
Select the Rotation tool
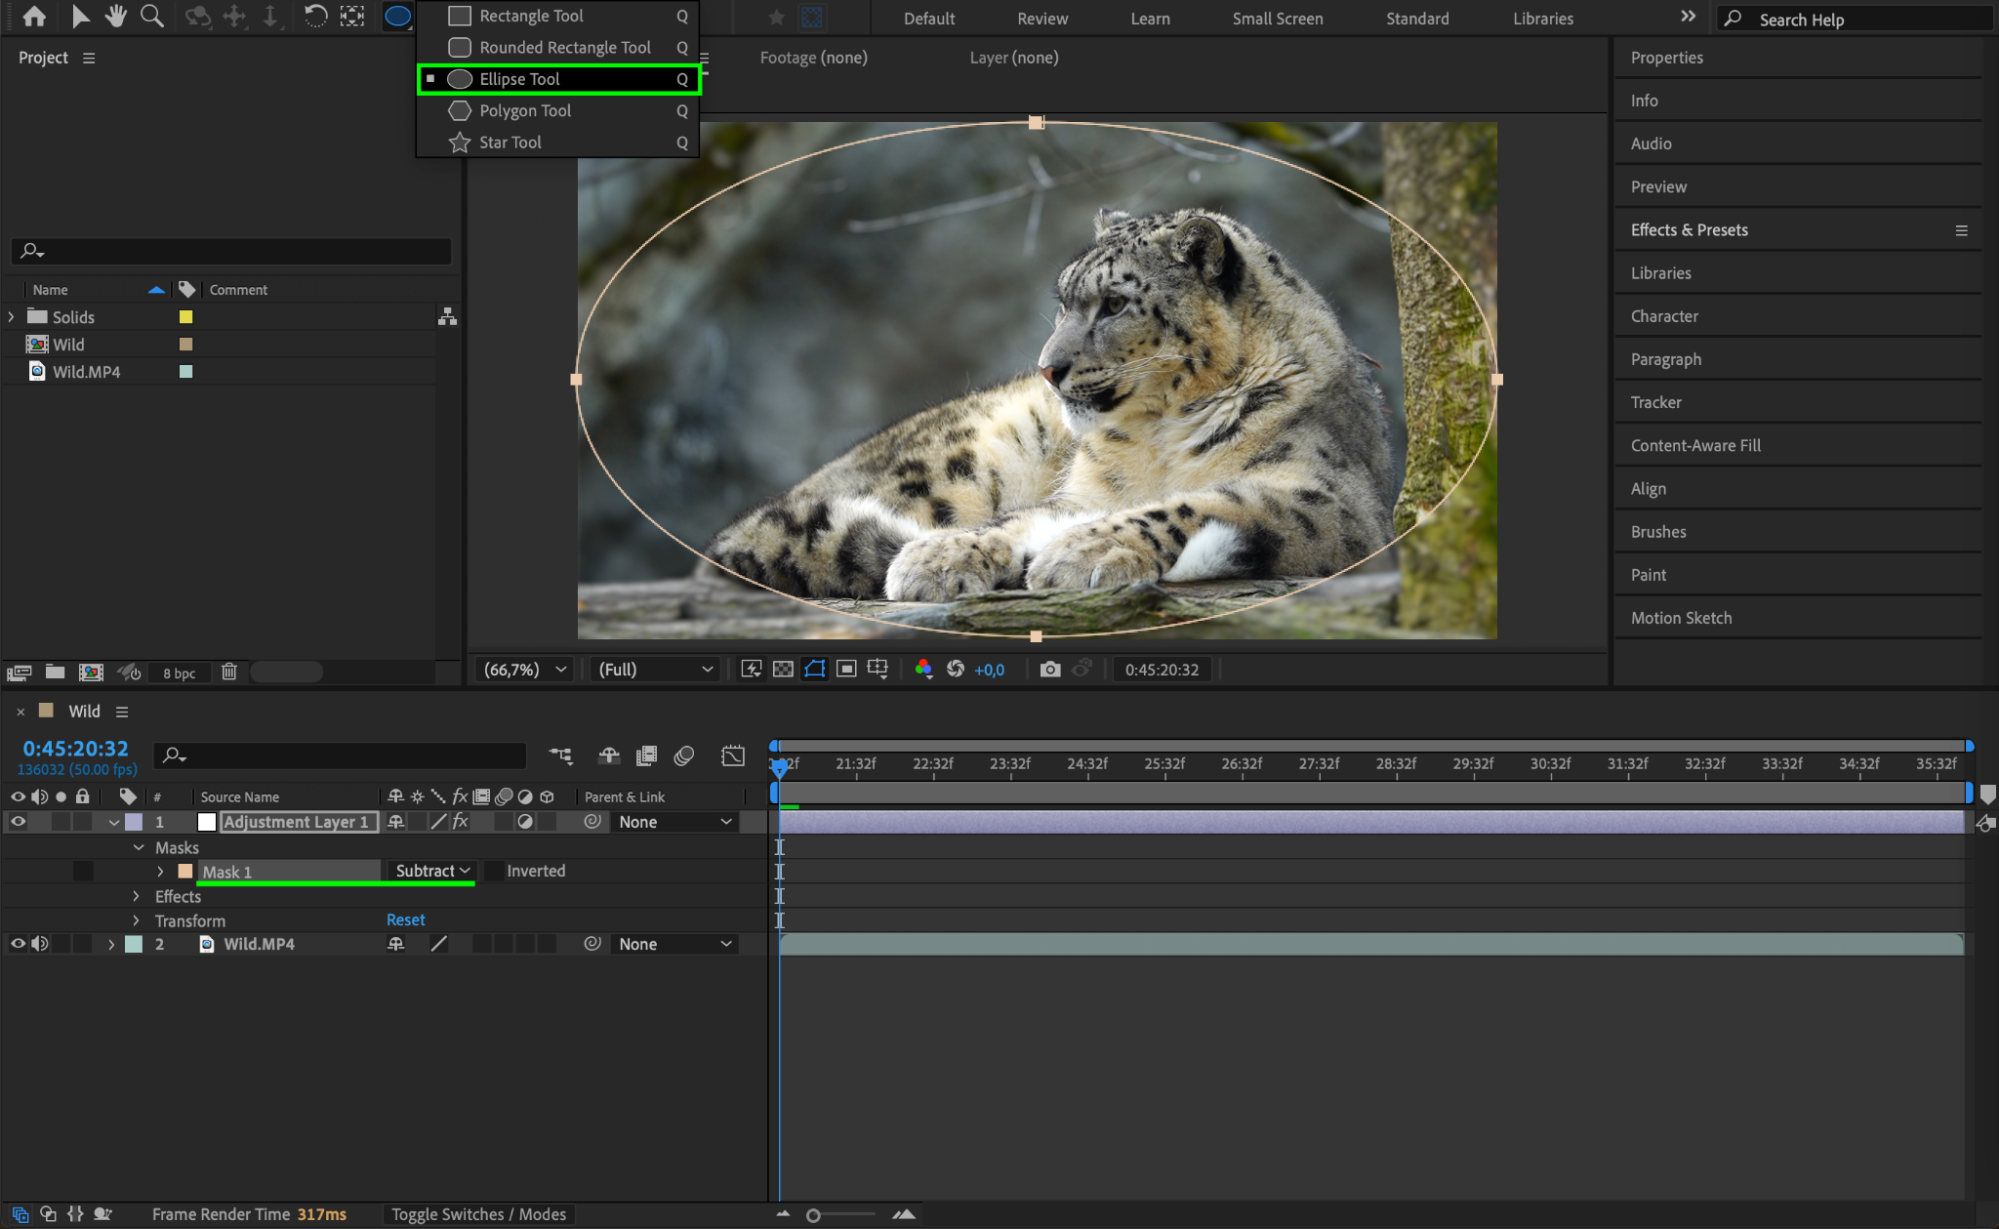tap(315, 16)
